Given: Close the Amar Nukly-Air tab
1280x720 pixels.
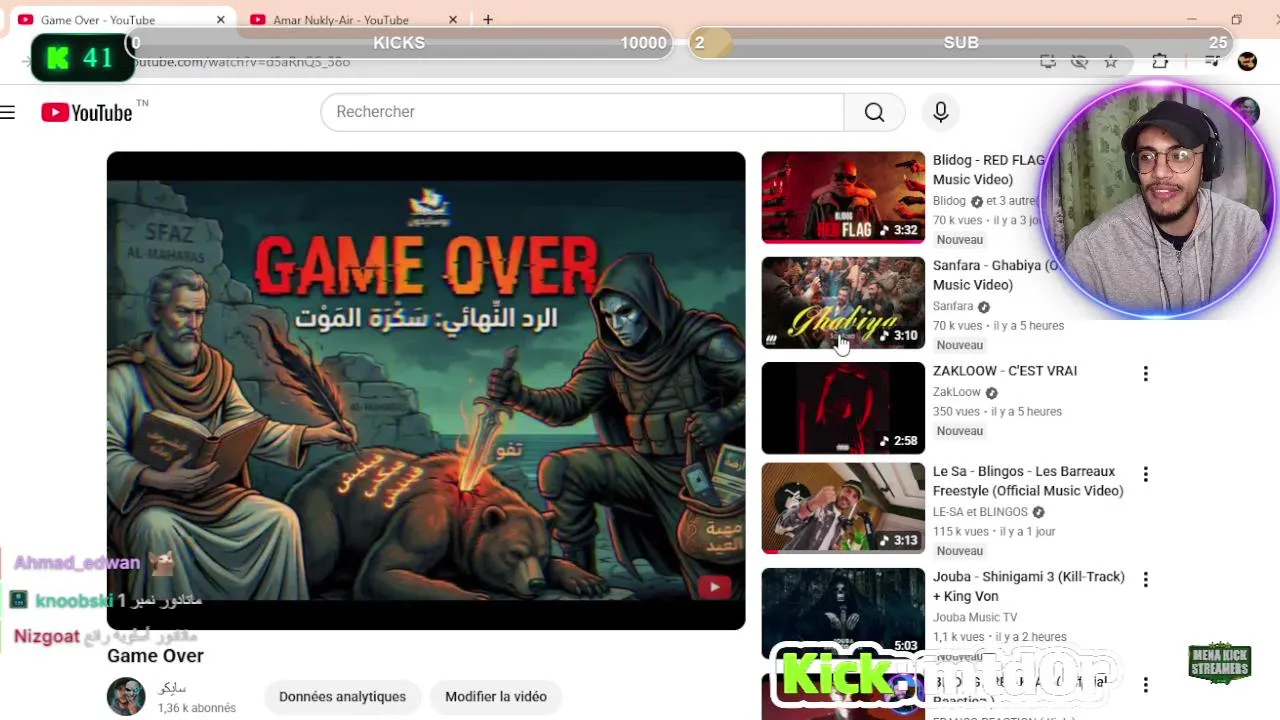Looking at the screenshot, I should pos(452,20).
